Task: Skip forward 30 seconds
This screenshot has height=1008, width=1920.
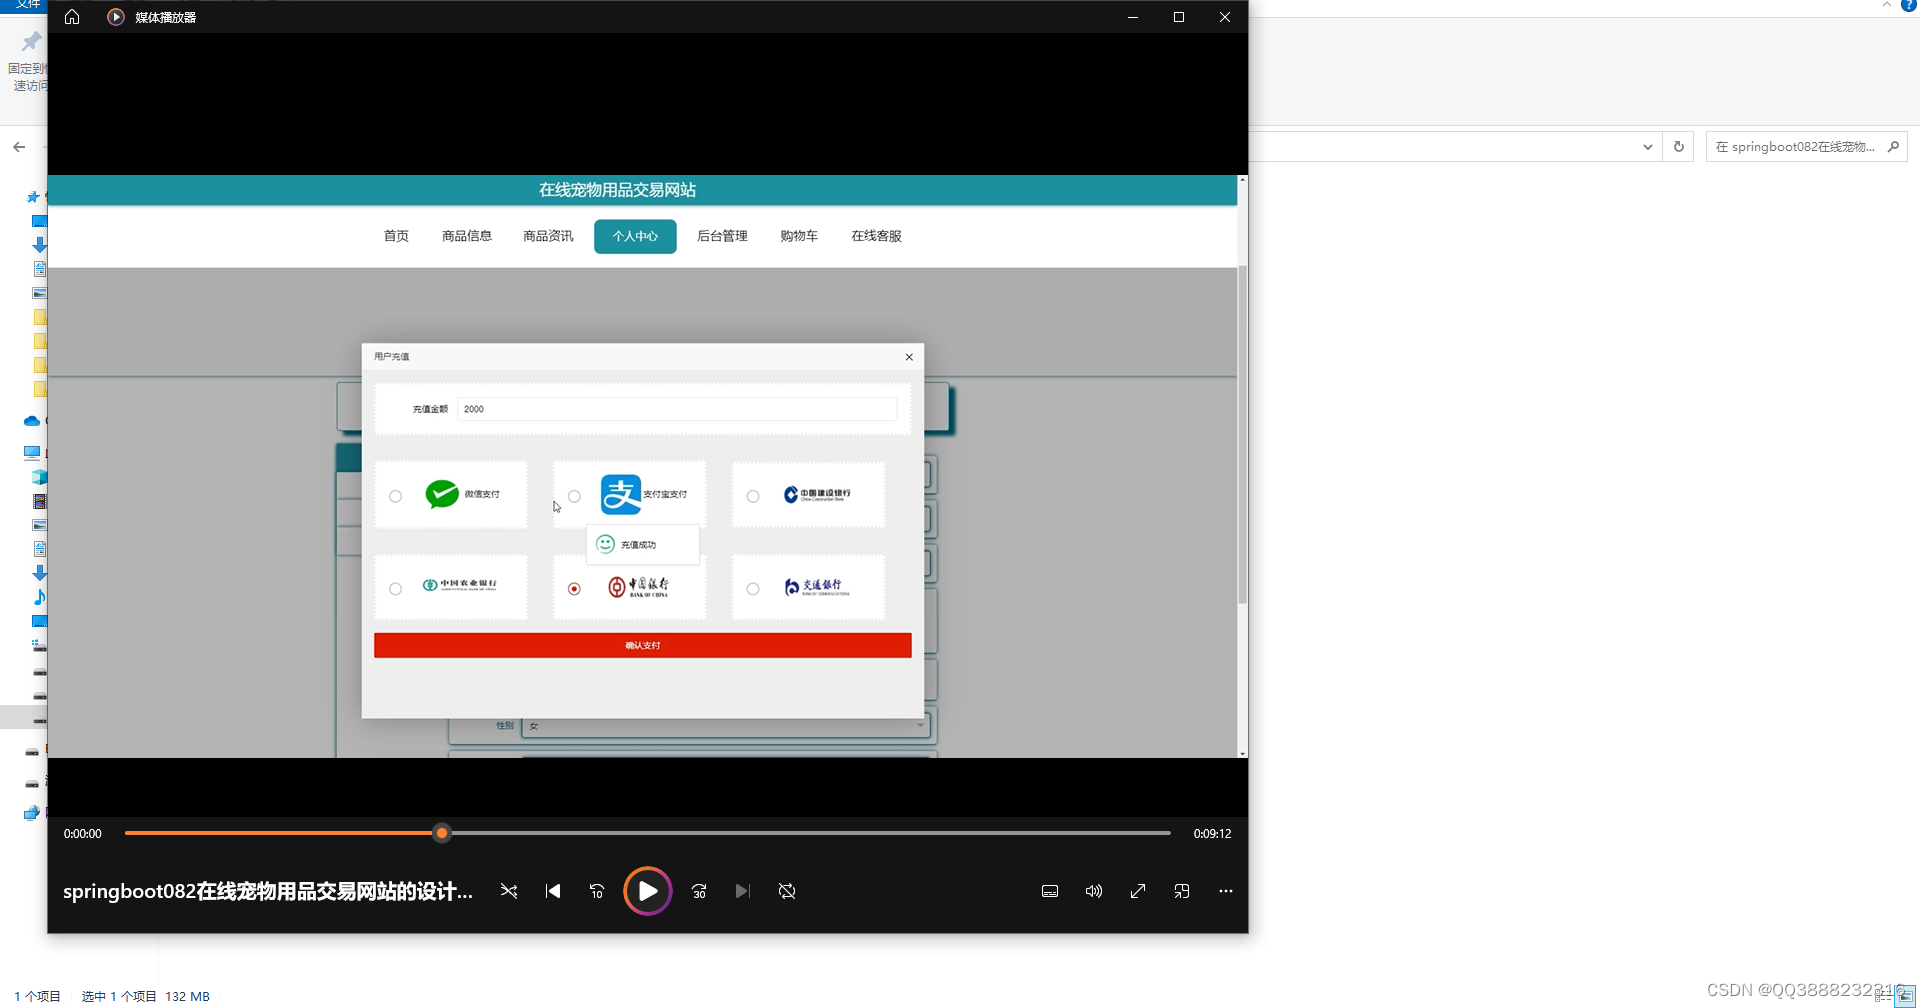Action: [699, 891]
